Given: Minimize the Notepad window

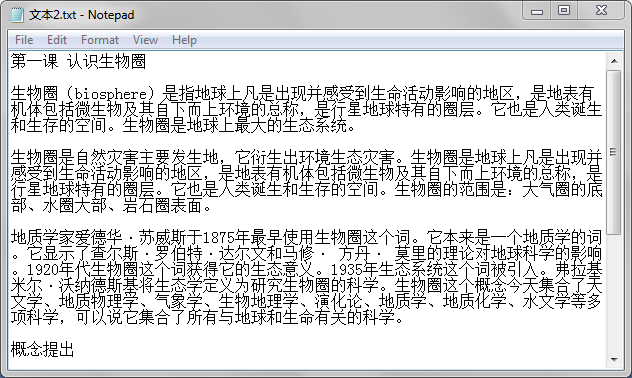Looking at the screenshot, I should coord(537,11).
